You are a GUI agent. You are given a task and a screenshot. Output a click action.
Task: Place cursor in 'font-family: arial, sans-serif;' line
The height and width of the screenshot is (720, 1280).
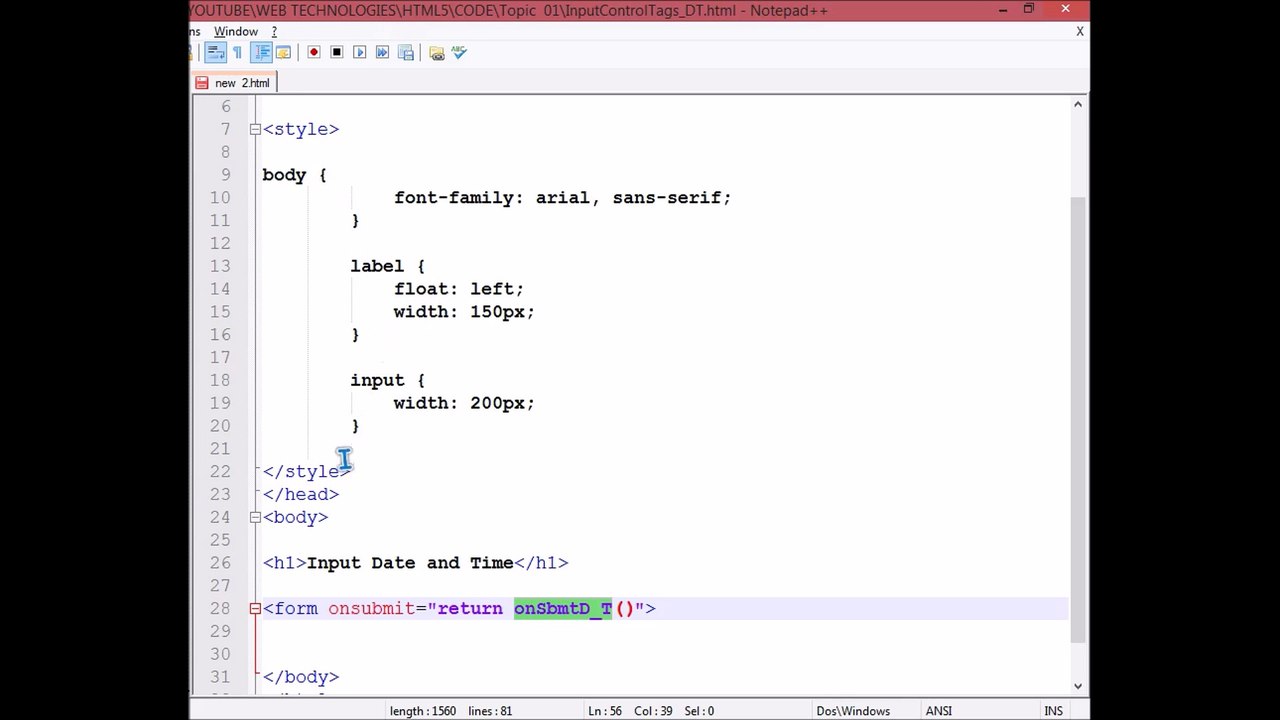point(562,198)
